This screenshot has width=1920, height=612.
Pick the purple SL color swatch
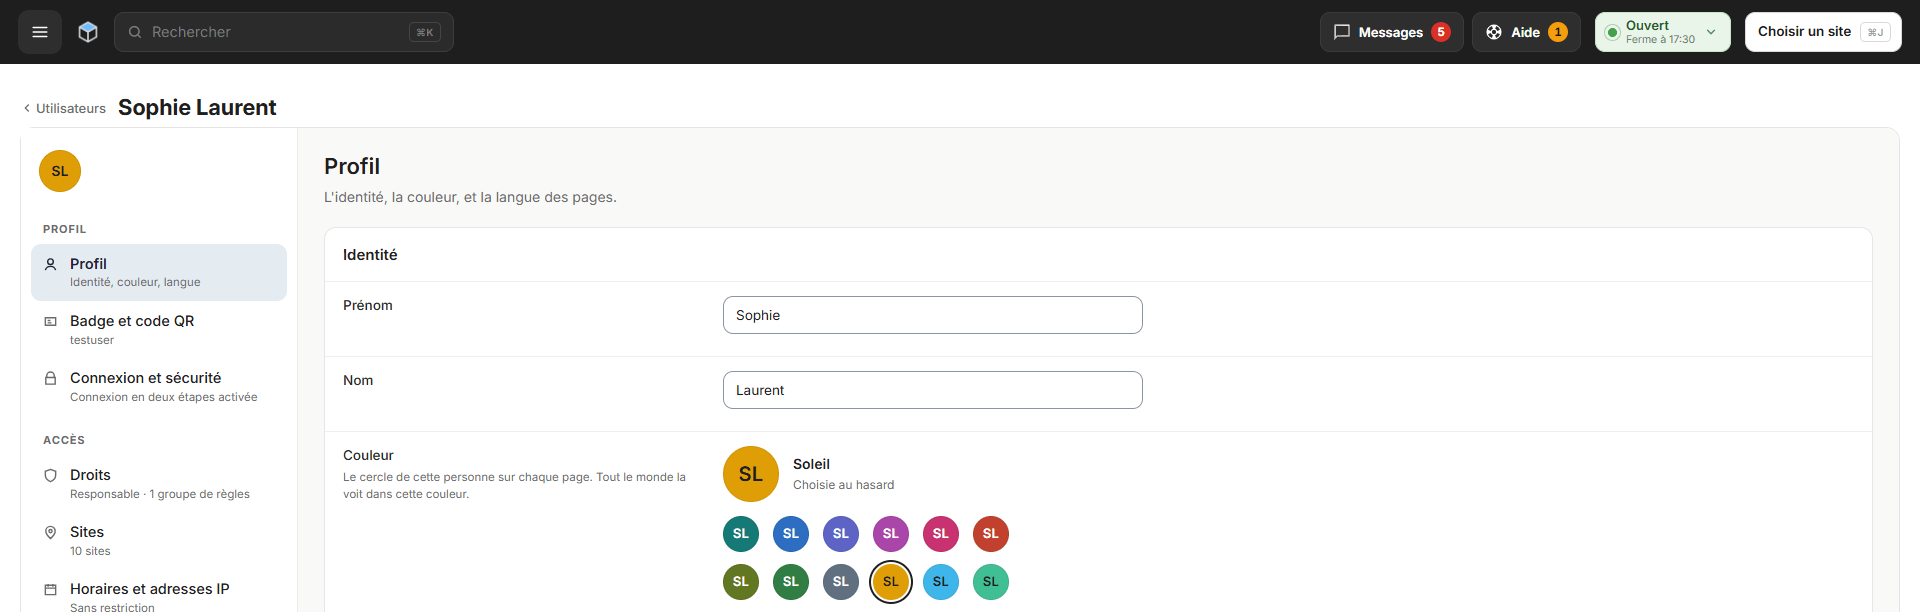click(891, 534)
